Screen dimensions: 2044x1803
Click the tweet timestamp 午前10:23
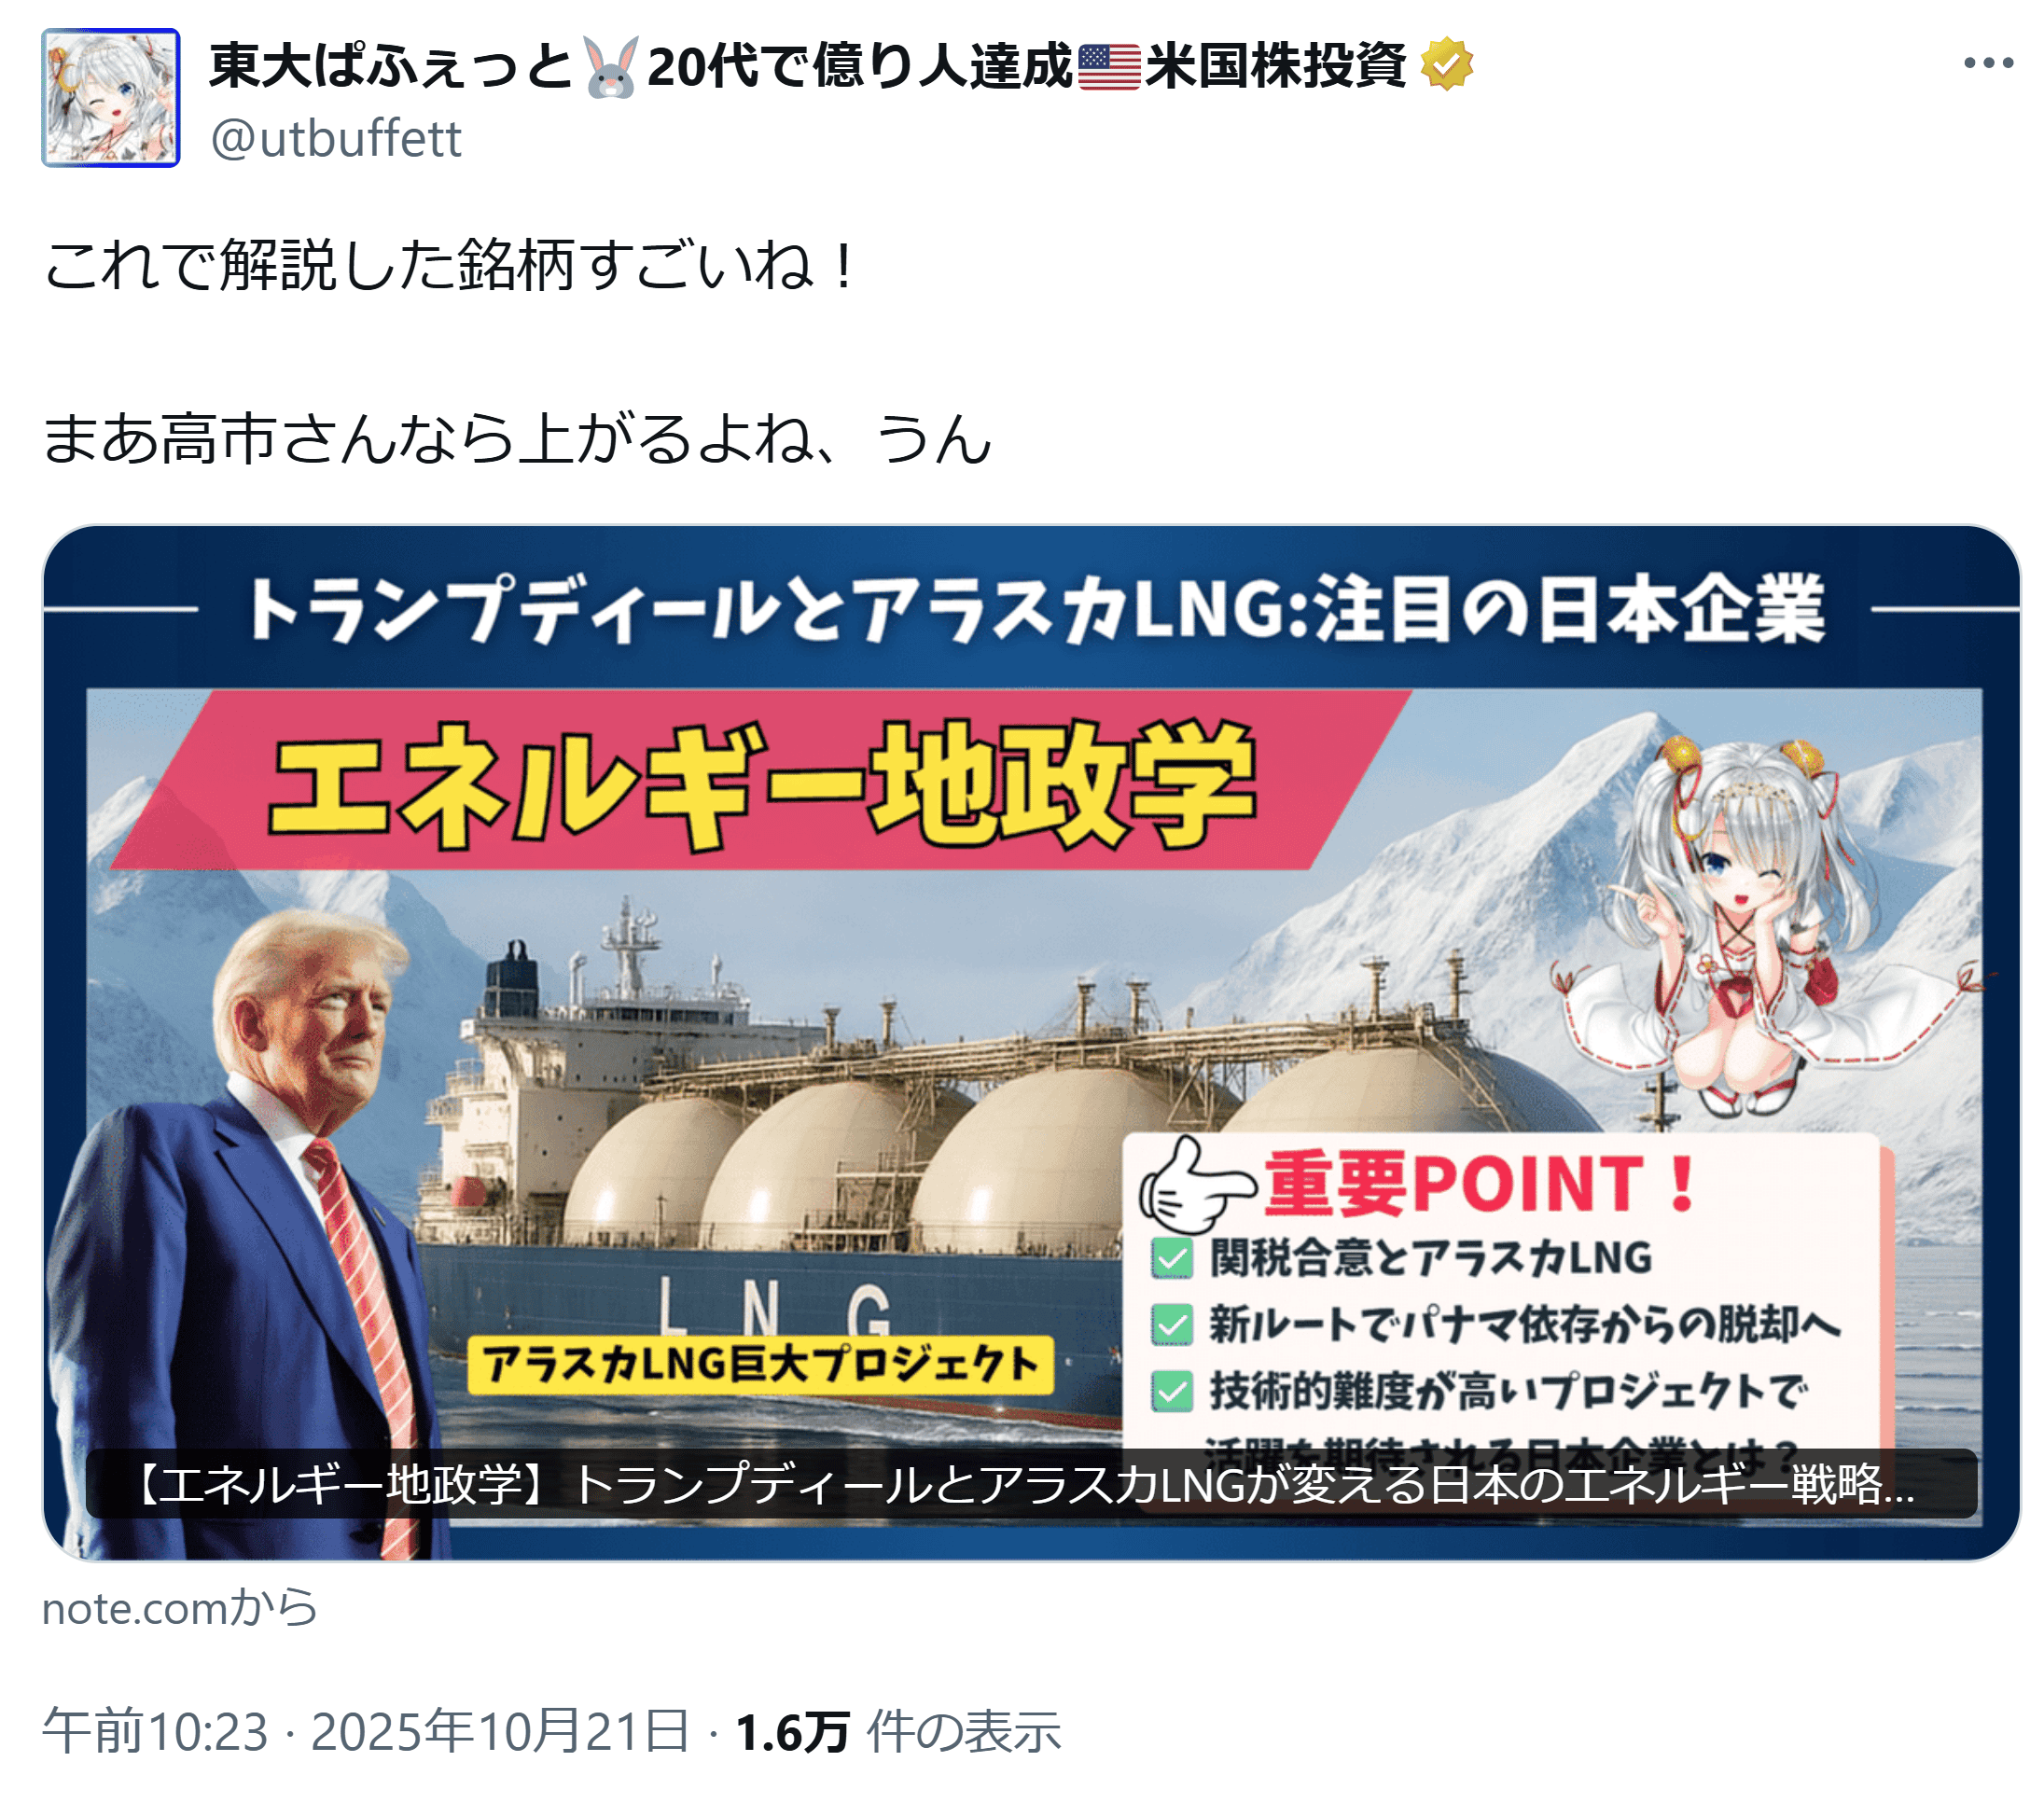click(155, 1732)
